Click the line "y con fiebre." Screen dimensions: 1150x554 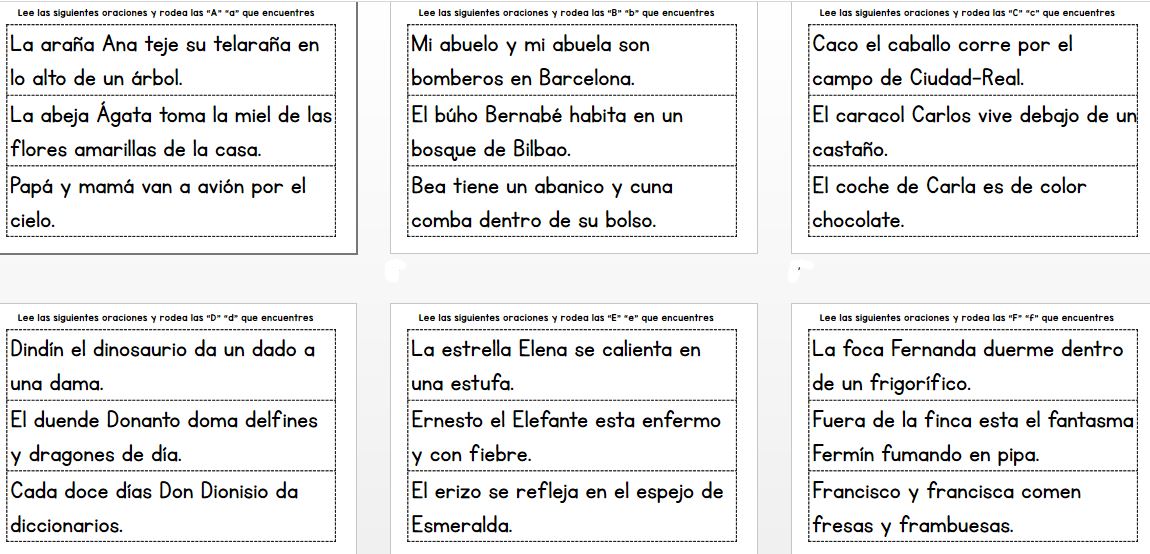[472, 455]
